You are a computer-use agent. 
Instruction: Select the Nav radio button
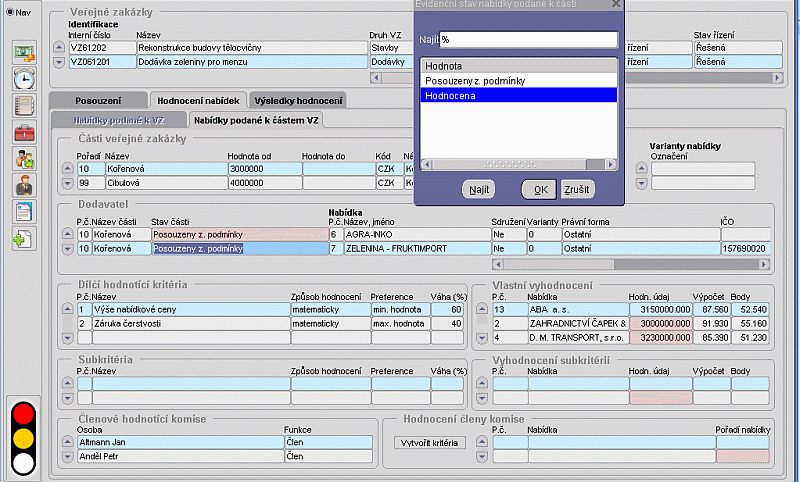[10, 12]
